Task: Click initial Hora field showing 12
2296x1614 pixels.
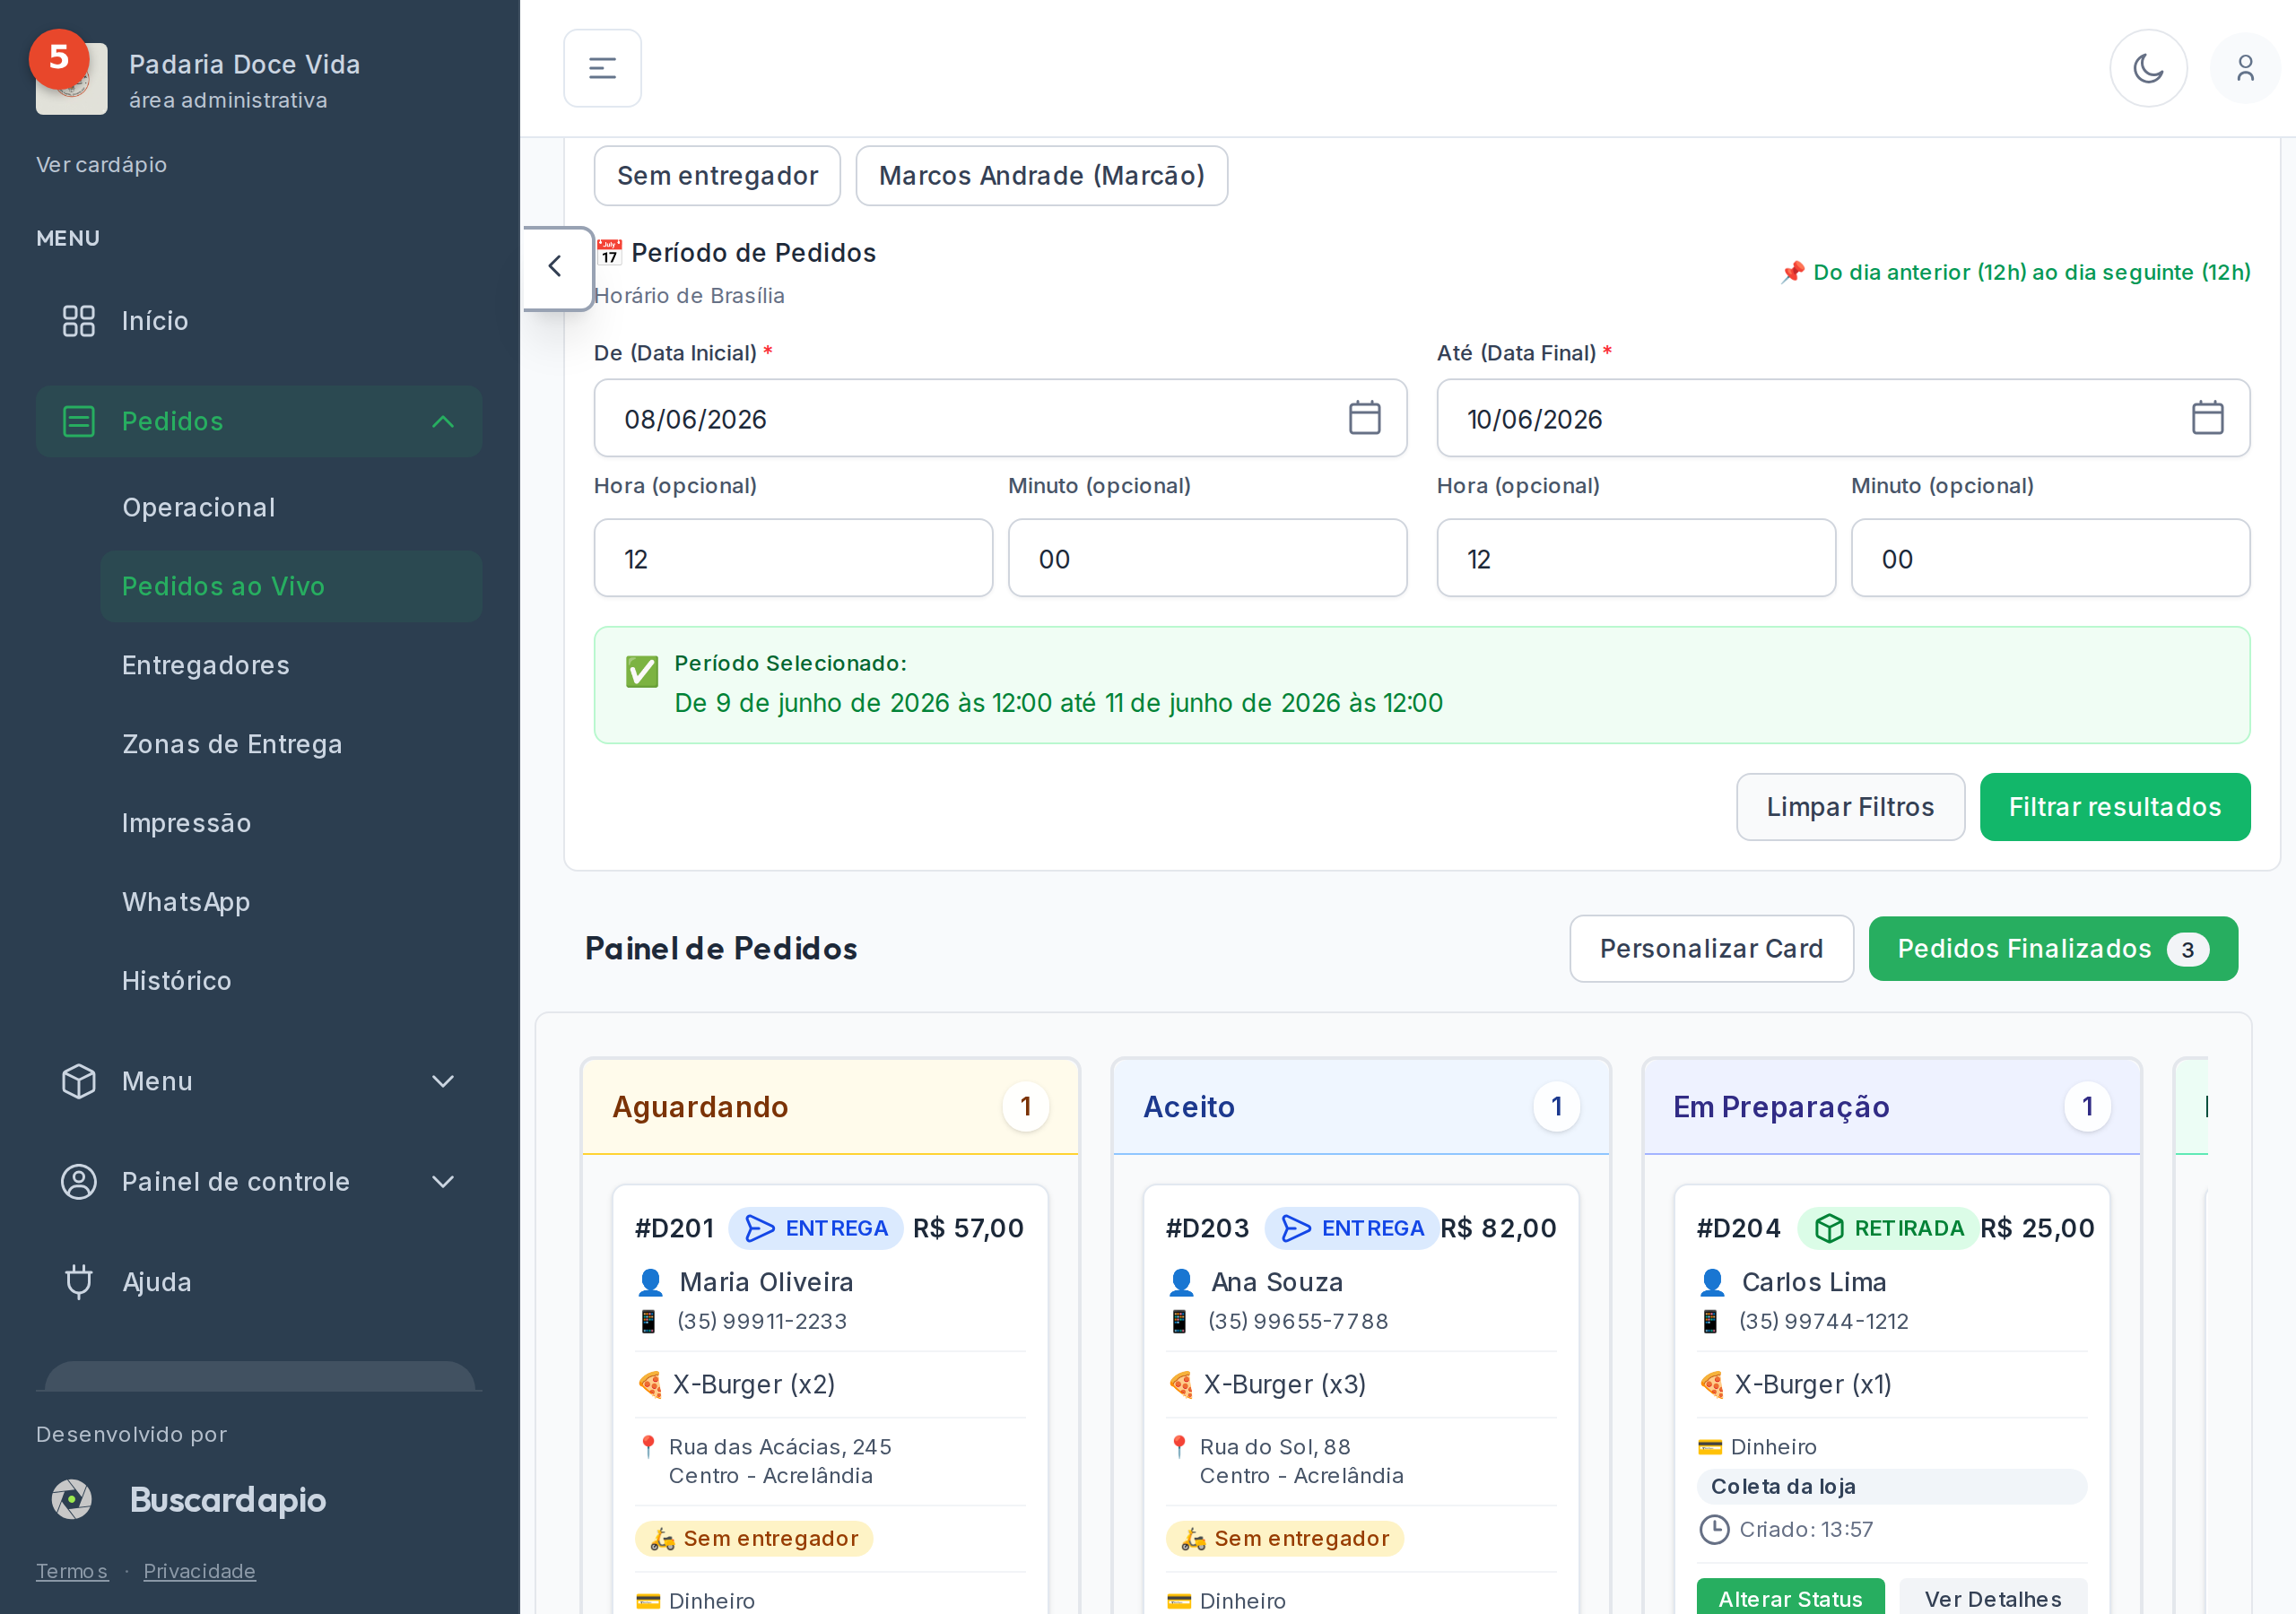Action: tap(793, 558)
